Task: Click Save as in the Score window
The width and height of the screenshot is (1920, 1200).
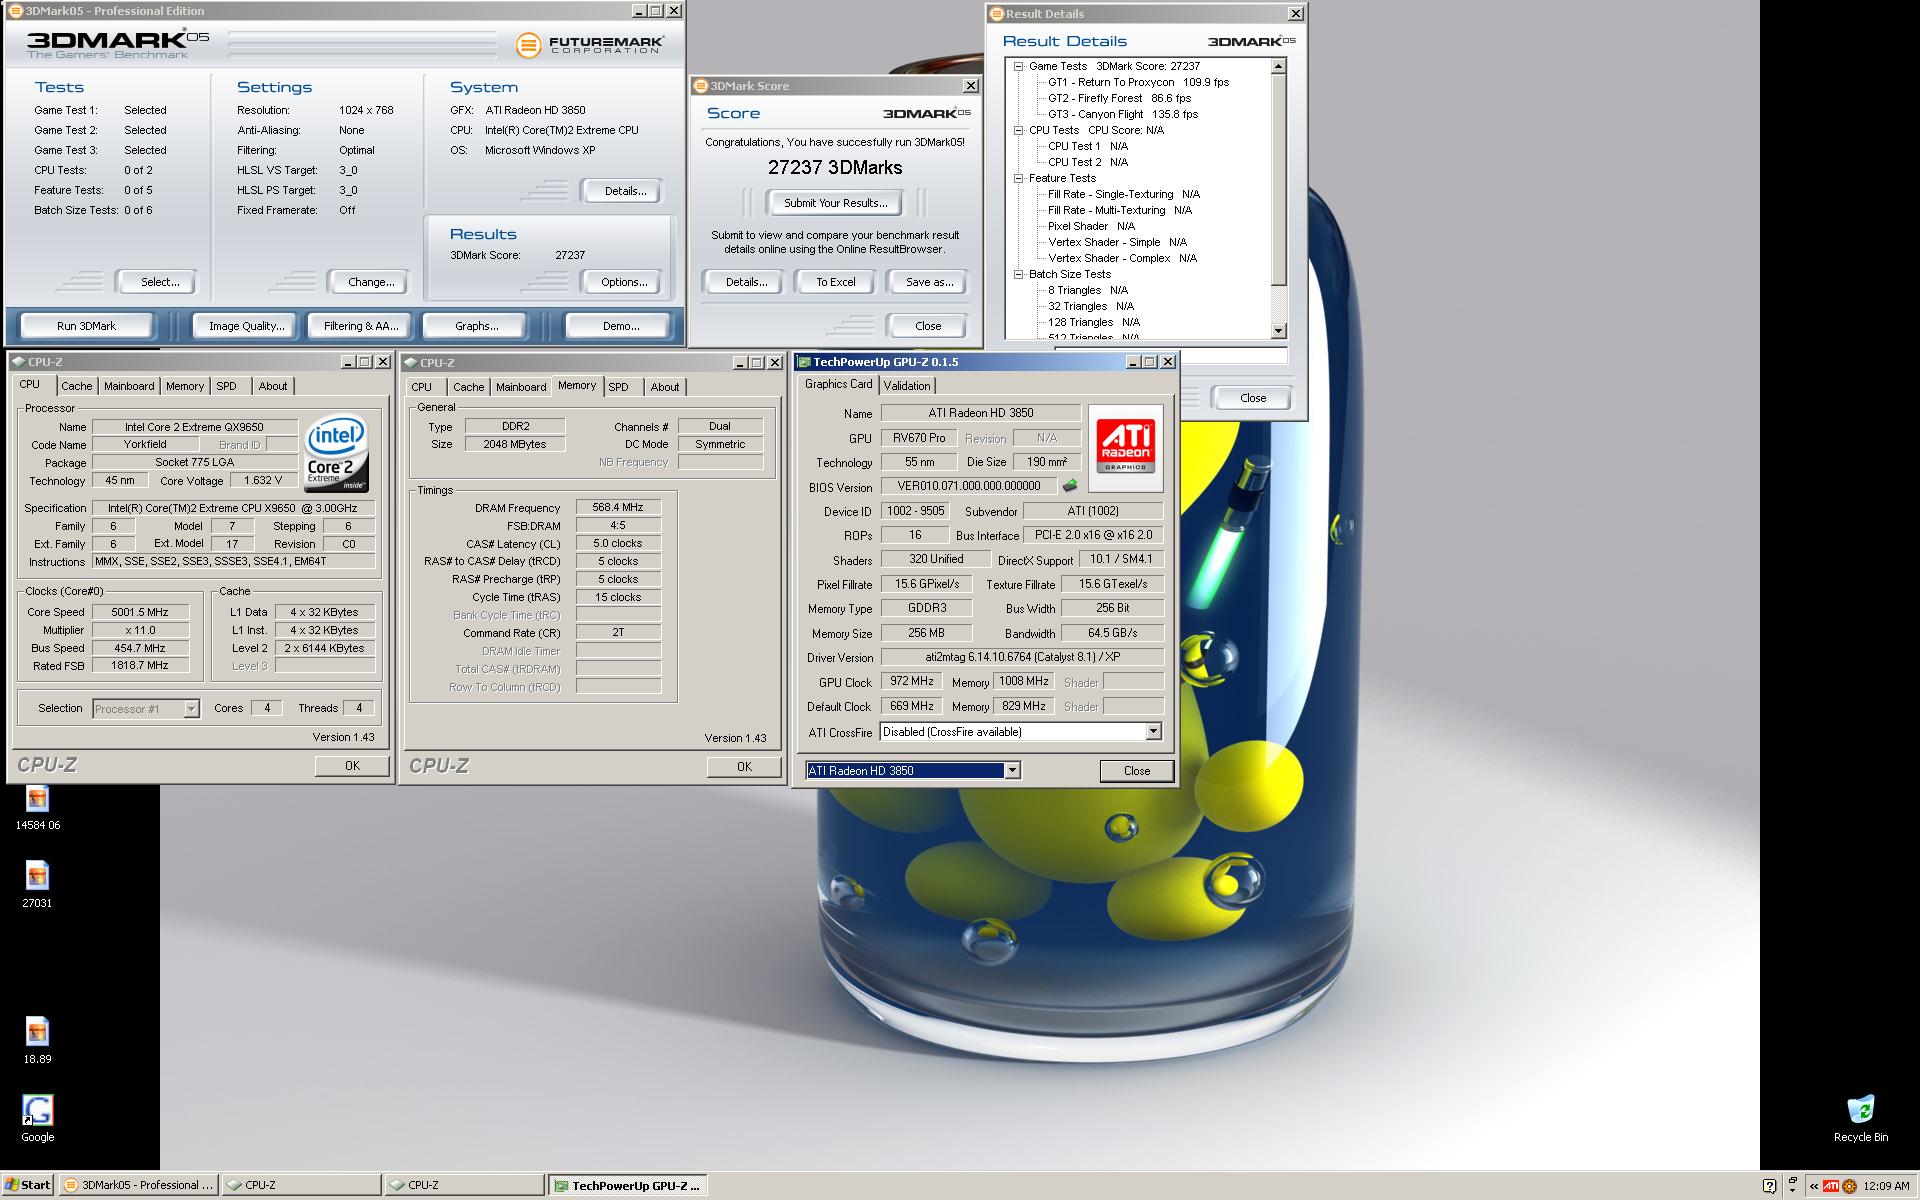Action: point(929,282)
